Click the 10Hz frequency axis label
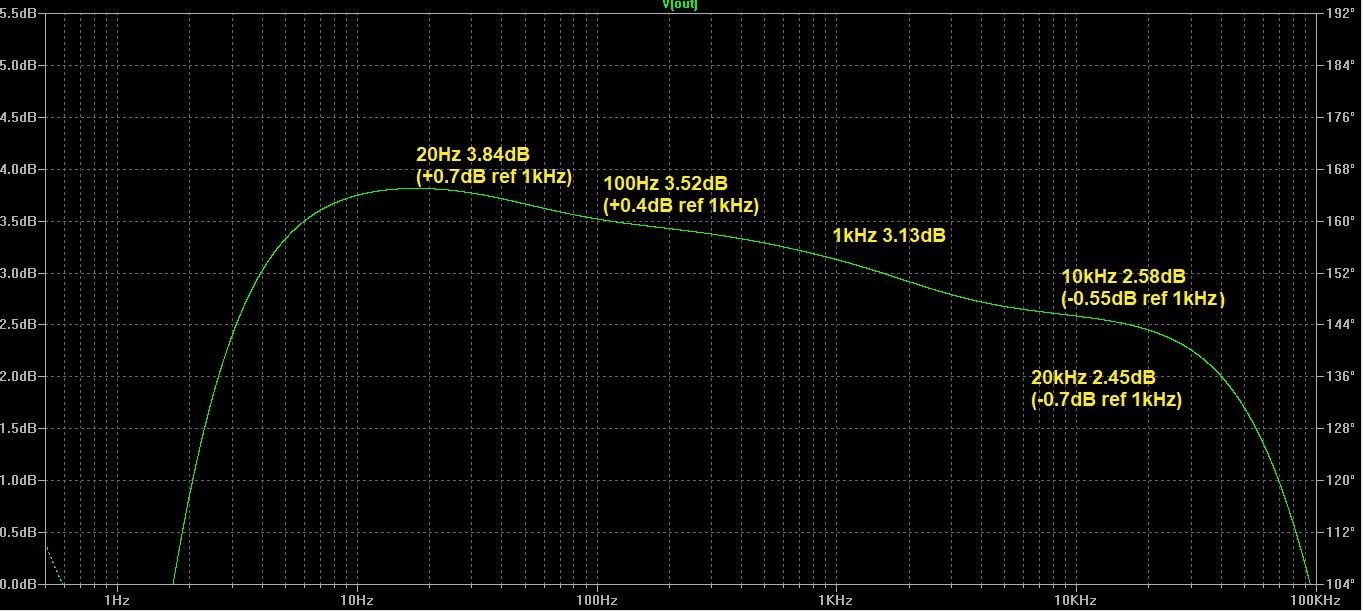 (x=357, y=600)
